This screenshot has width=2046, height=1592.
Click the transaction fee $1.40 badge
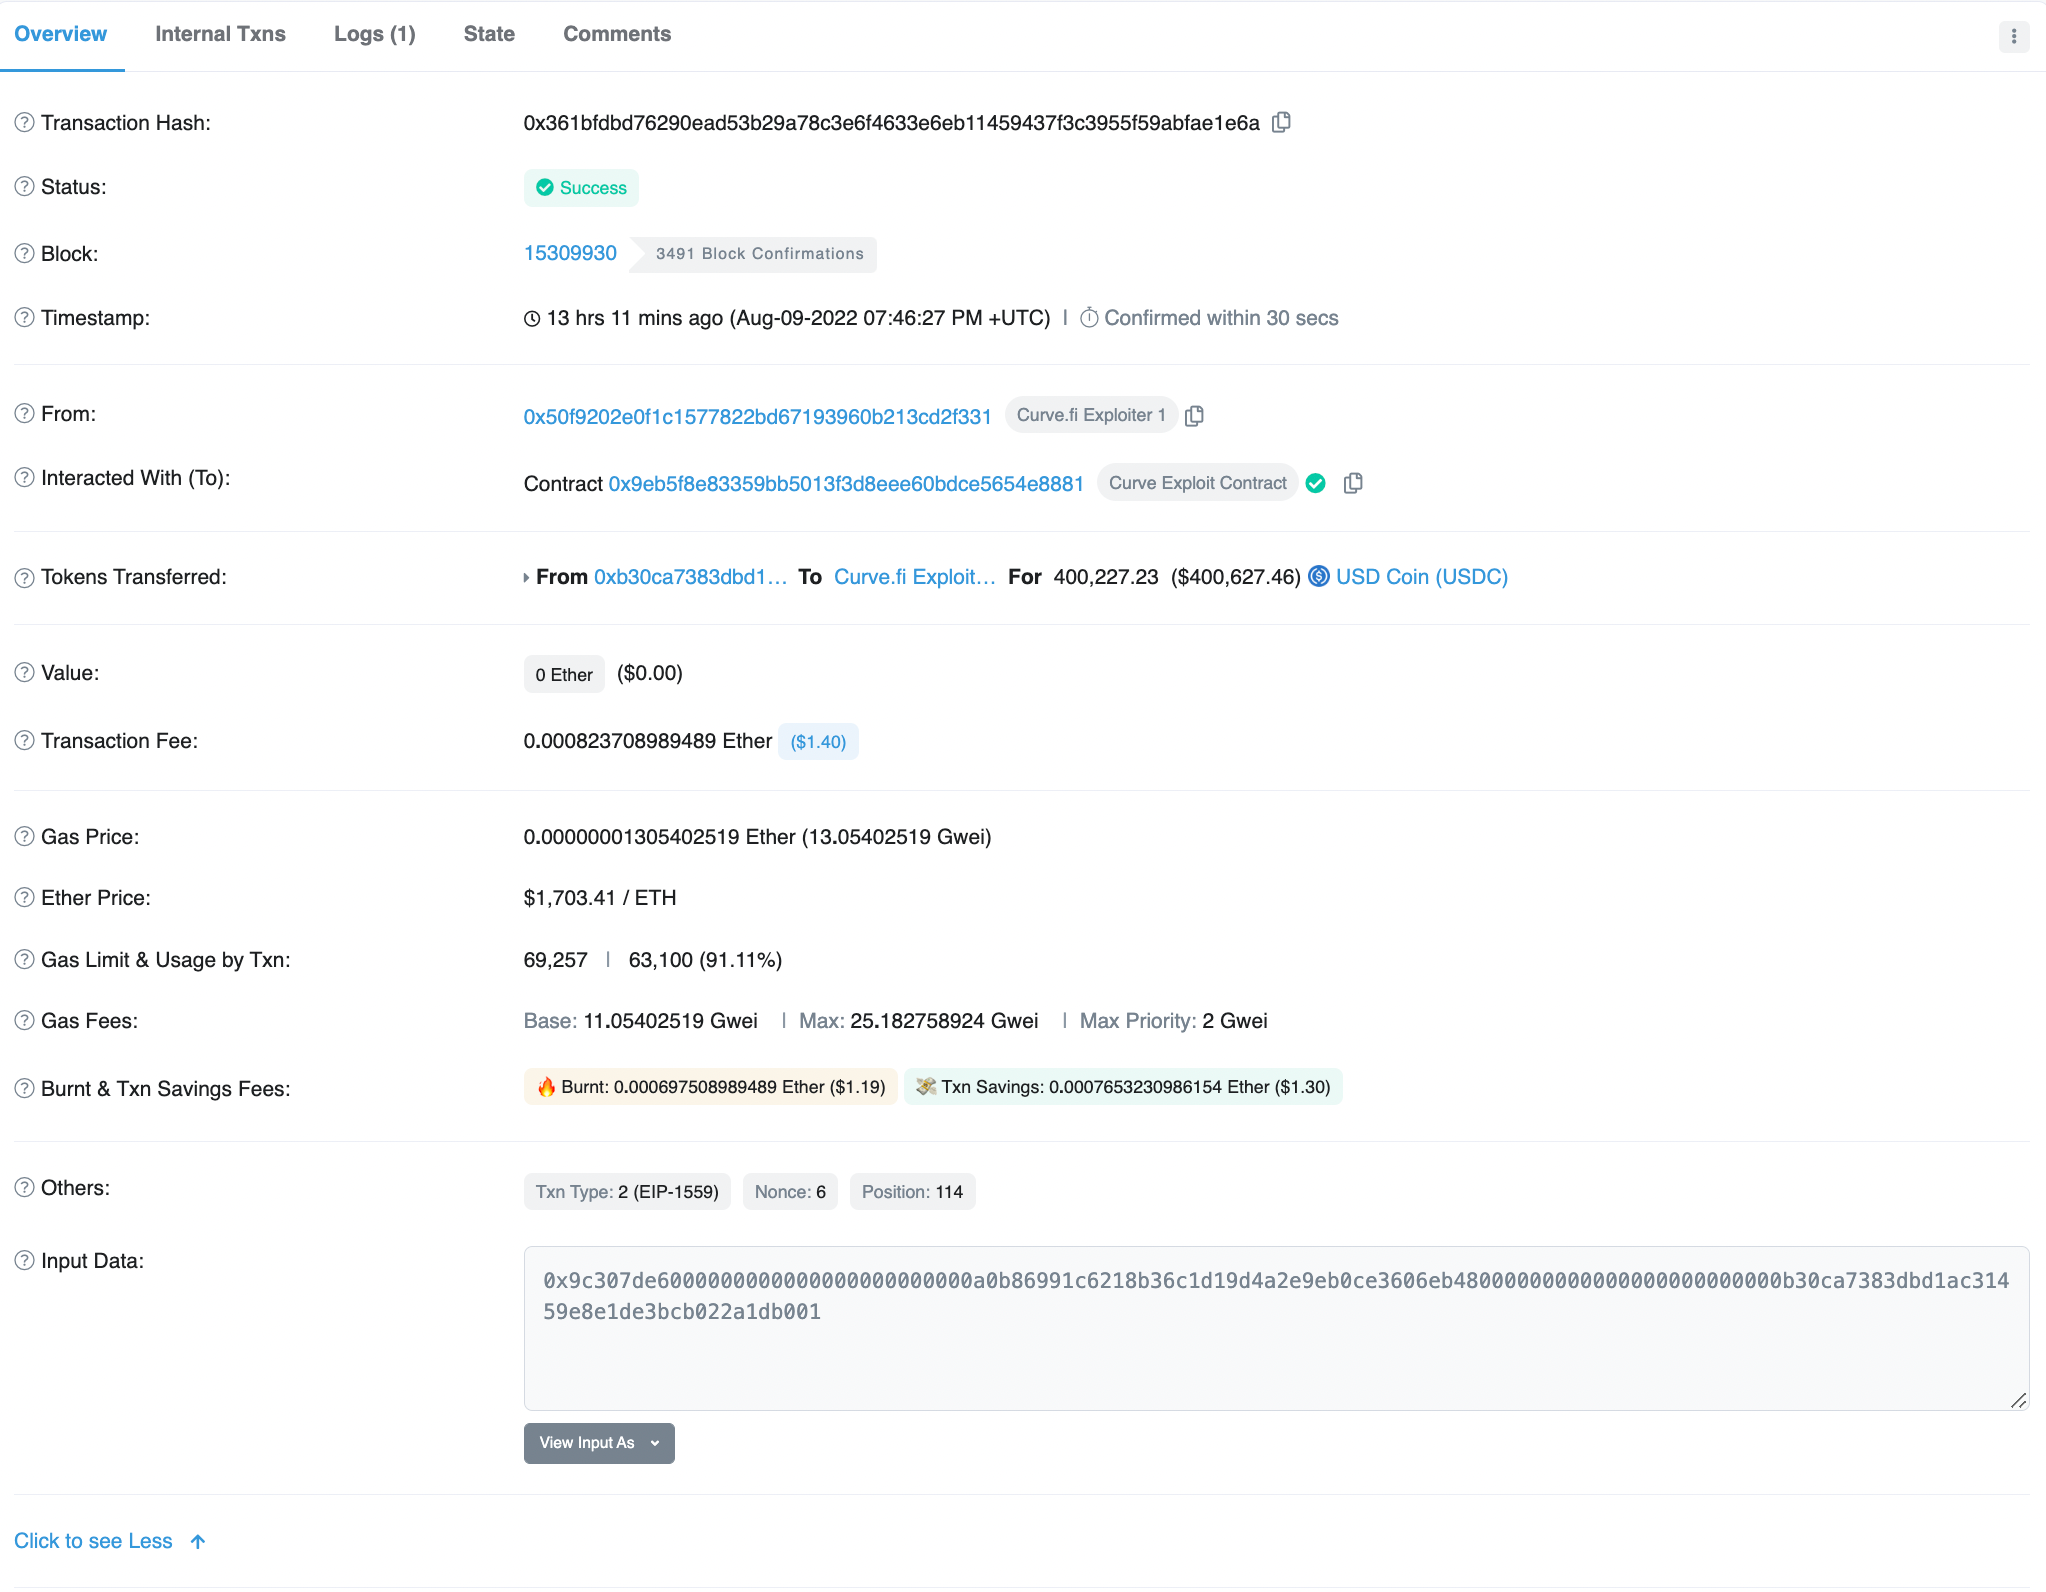click(x=818, y=742)
